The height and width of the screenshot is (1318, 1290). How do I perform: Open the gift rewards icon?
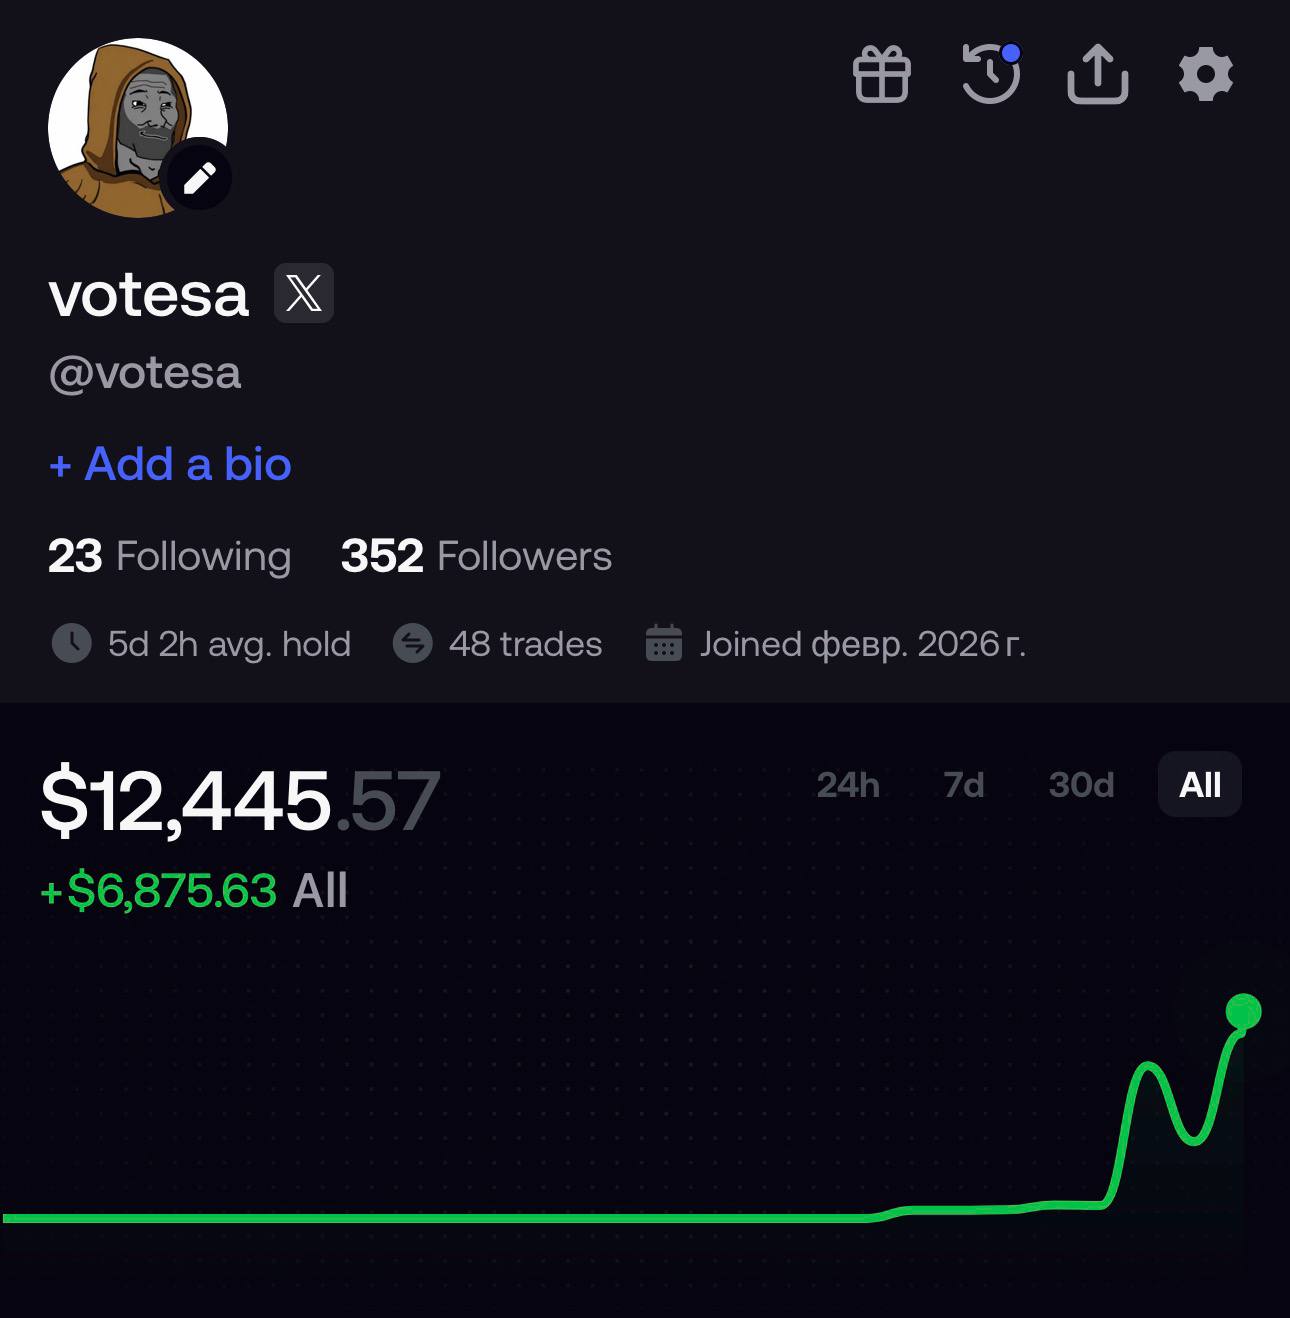click(x=882, y=75)
